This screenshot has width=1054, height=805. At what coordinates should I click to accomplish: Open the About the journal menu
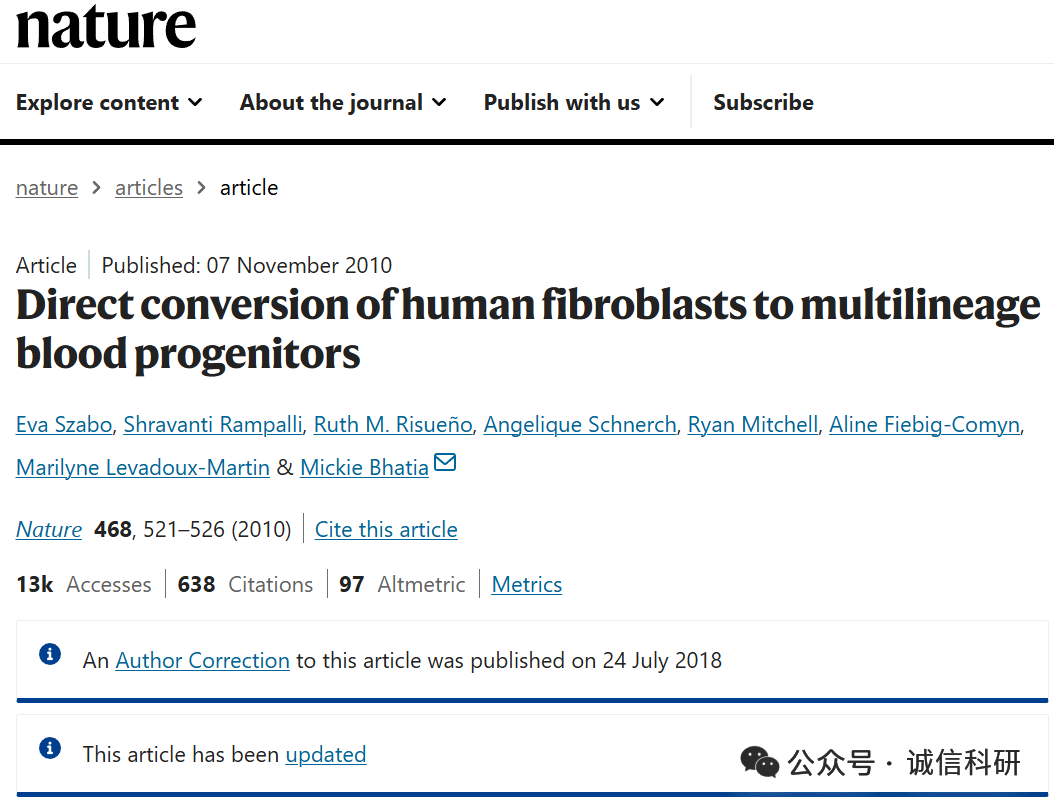343,102
